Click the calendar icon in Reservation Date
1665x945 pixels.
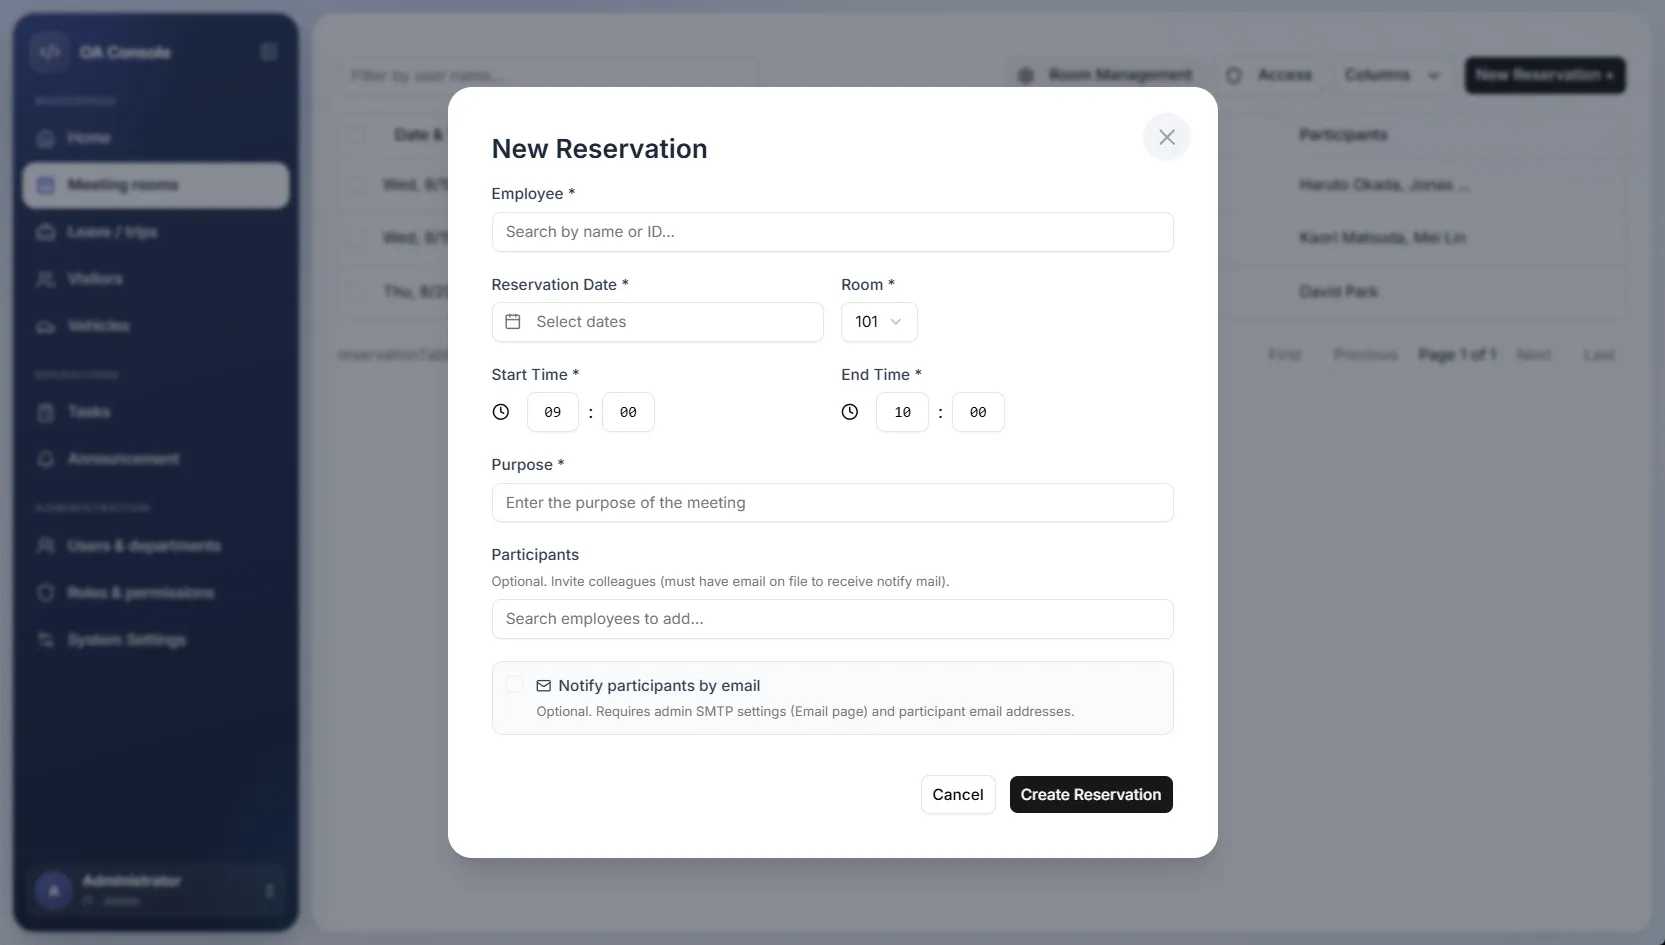point(513,322)
